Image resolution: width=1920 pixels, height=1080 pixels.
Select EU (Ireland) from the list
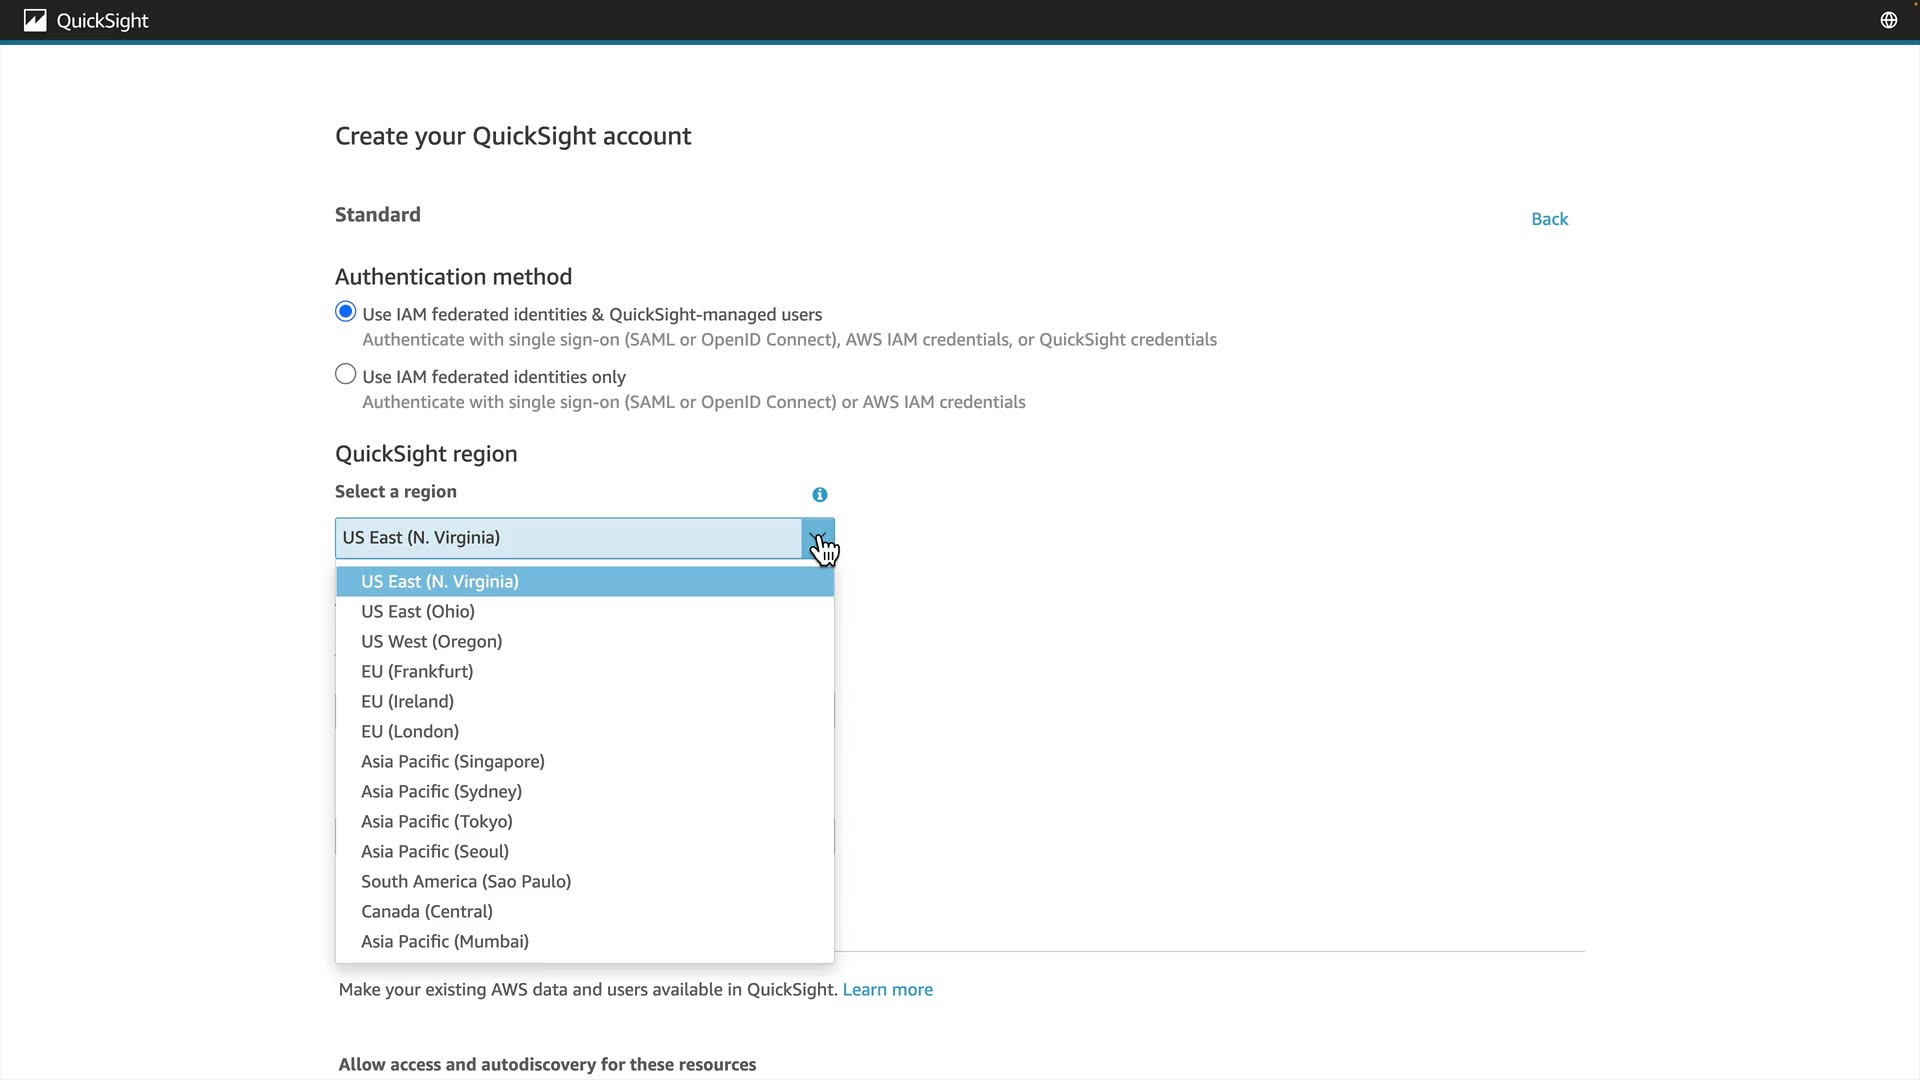(x=408, y=702)
